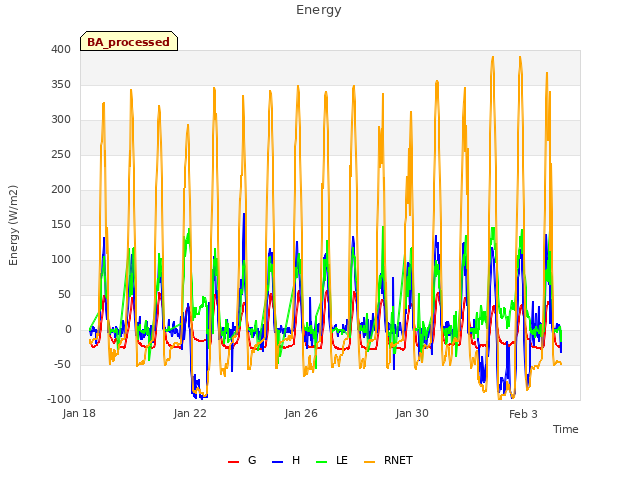Click the 250 y-axis tick label
640x480 pixels.
point(61,155)
